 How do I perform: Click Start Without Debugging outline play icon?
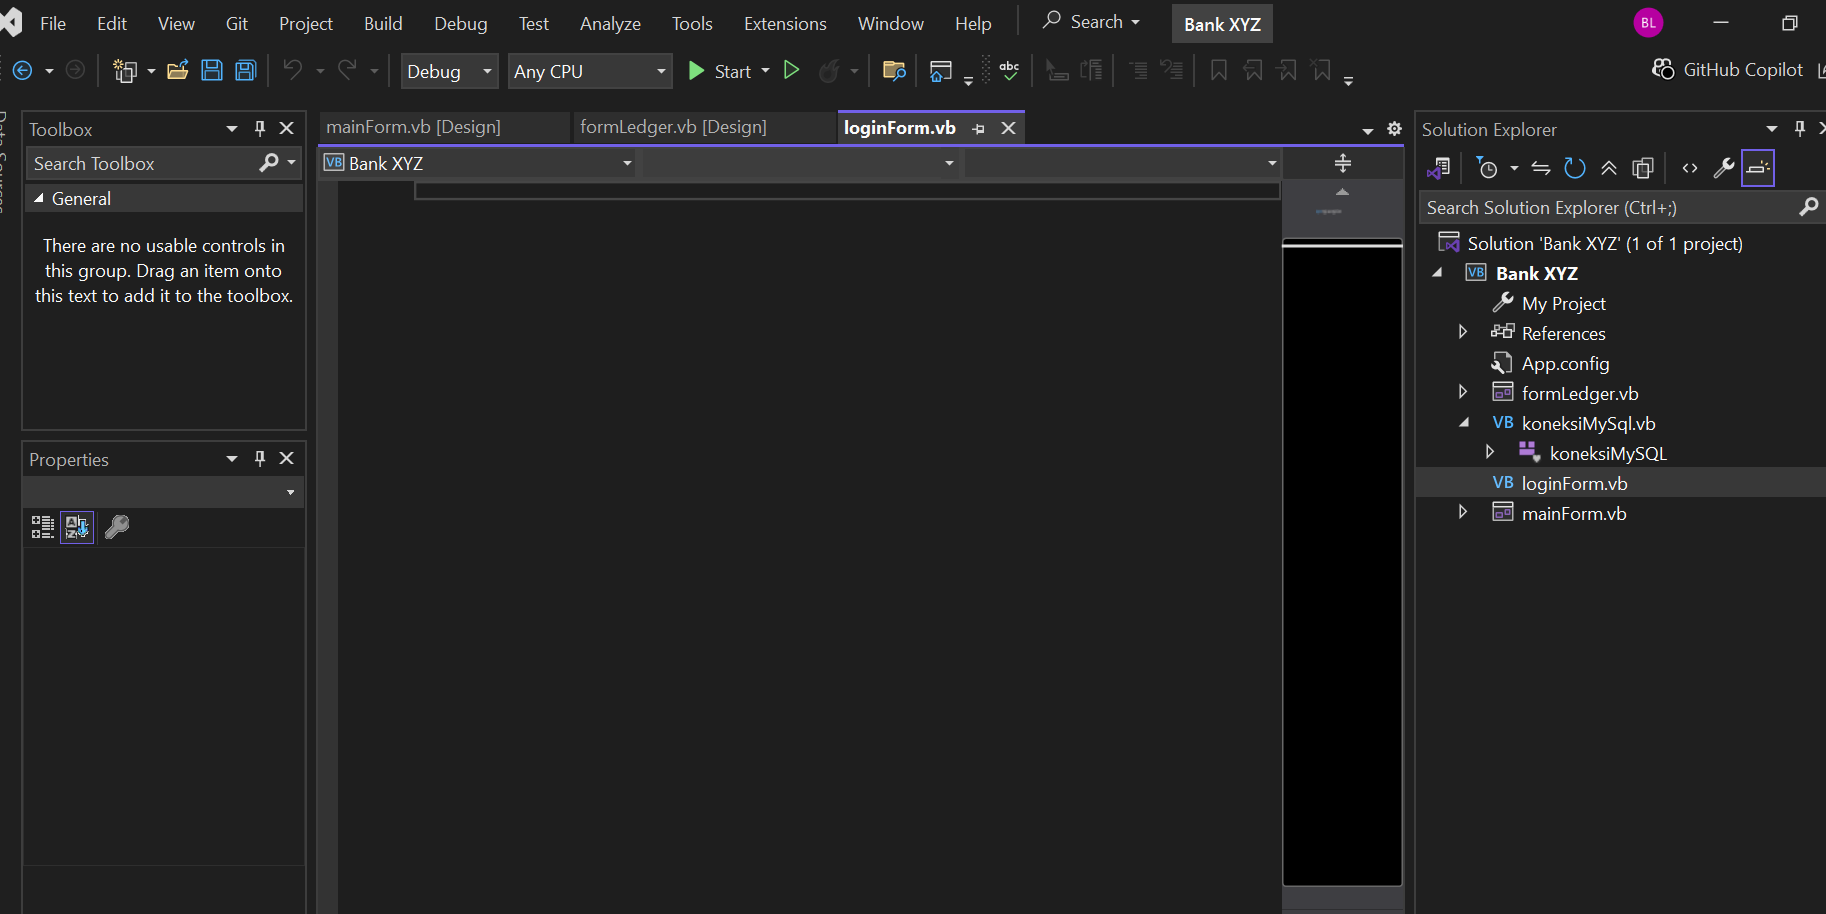tap(791, 70)
